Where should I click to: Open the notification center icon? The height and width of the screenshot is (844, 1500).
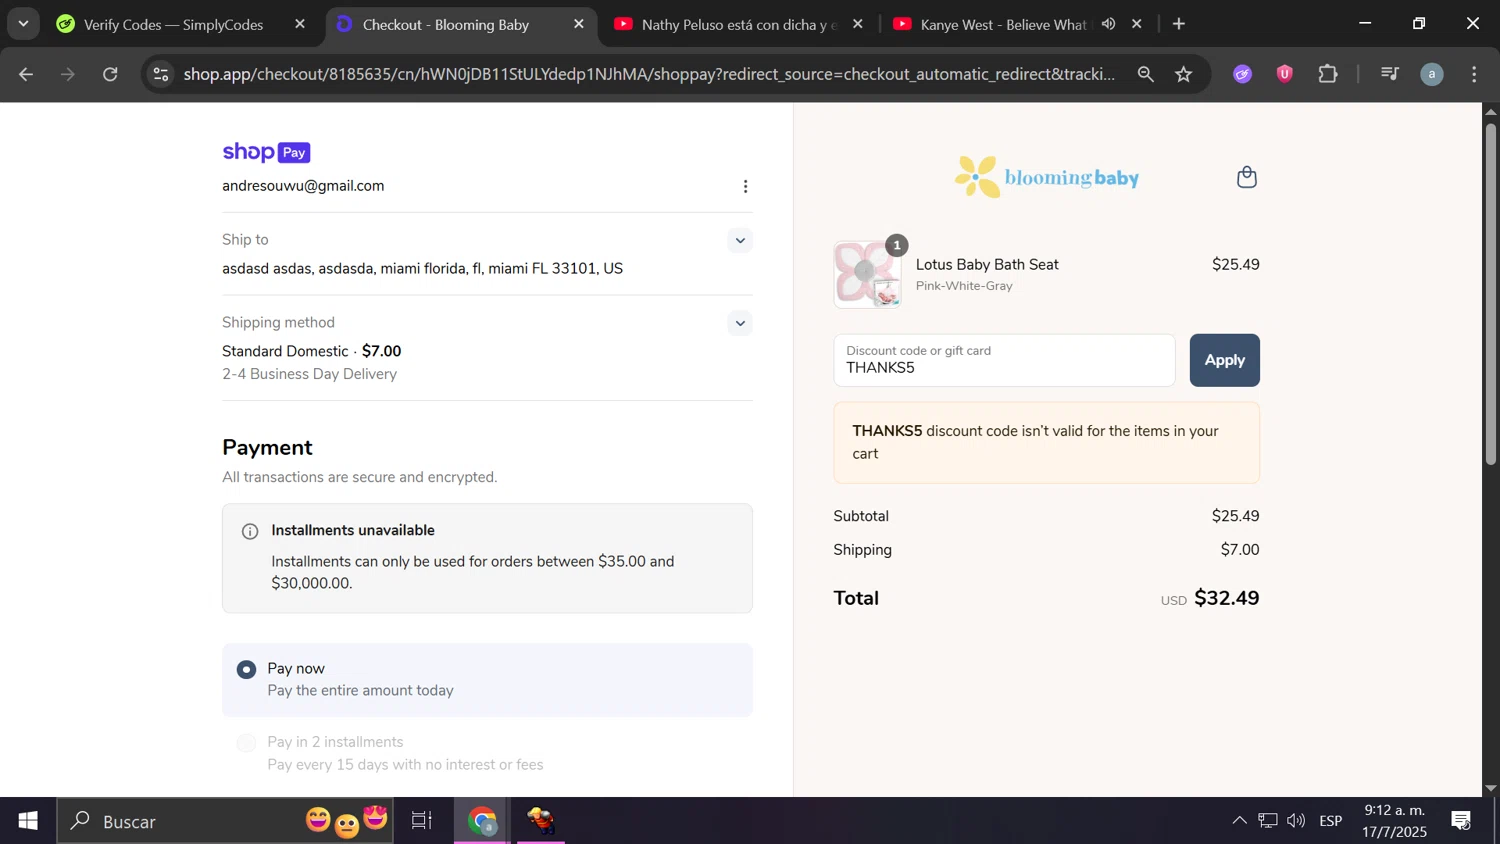click(1461, 821)
